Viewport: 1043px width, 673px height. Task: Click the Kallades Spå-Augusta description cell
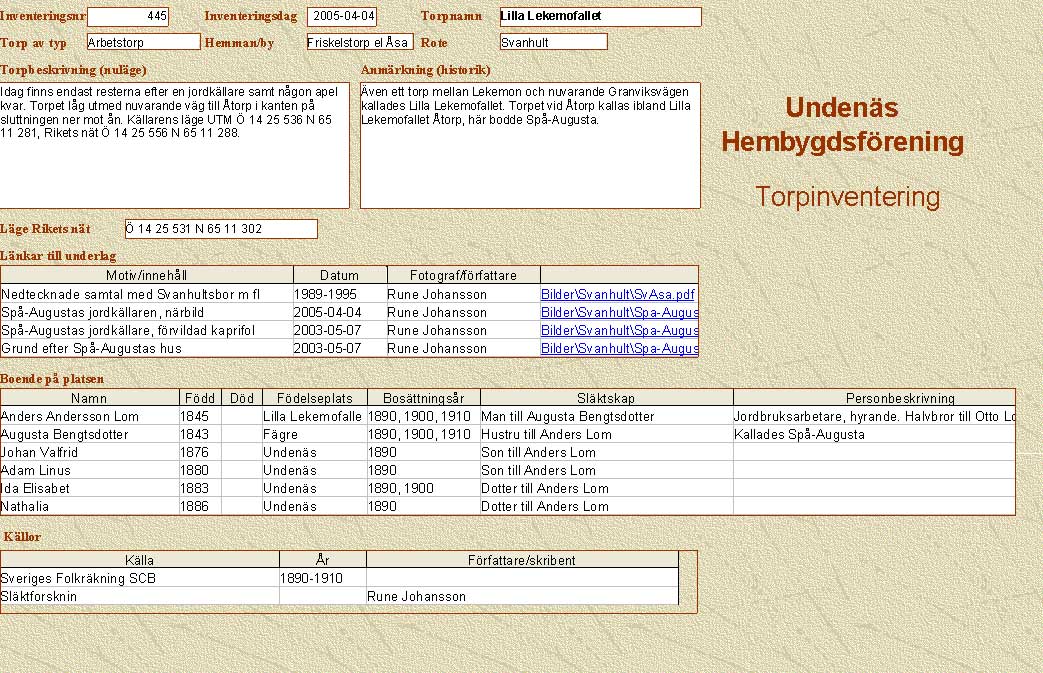(873, 435)
